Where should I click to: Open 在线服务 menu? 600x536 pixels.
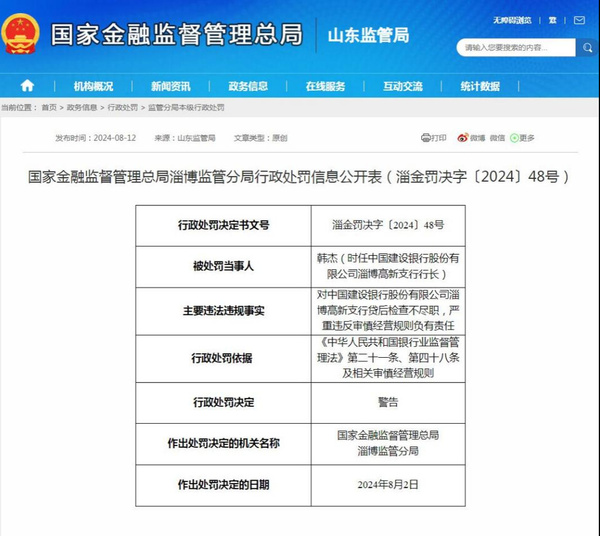coord(325,86)
